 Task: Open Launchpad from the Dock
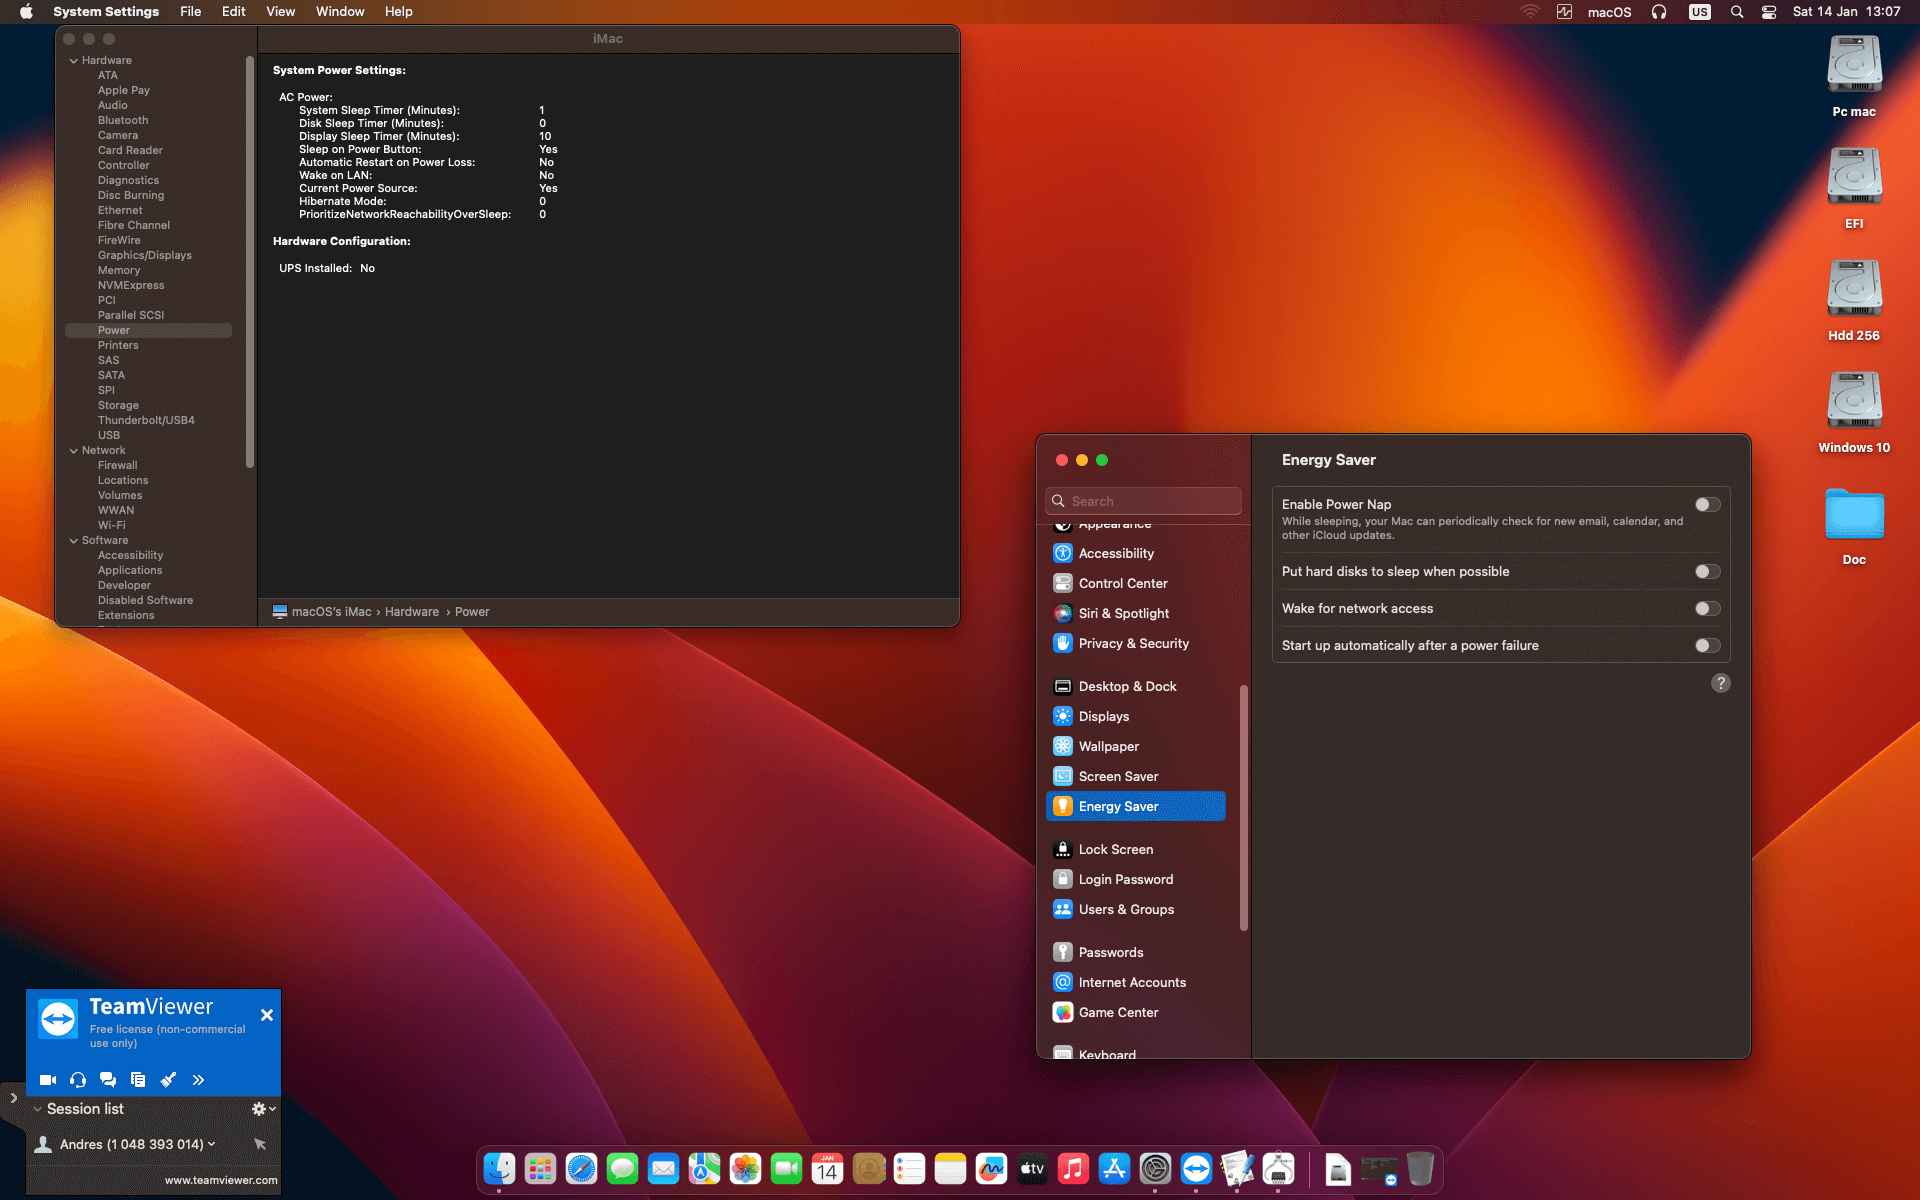(x=540, y=1168)
